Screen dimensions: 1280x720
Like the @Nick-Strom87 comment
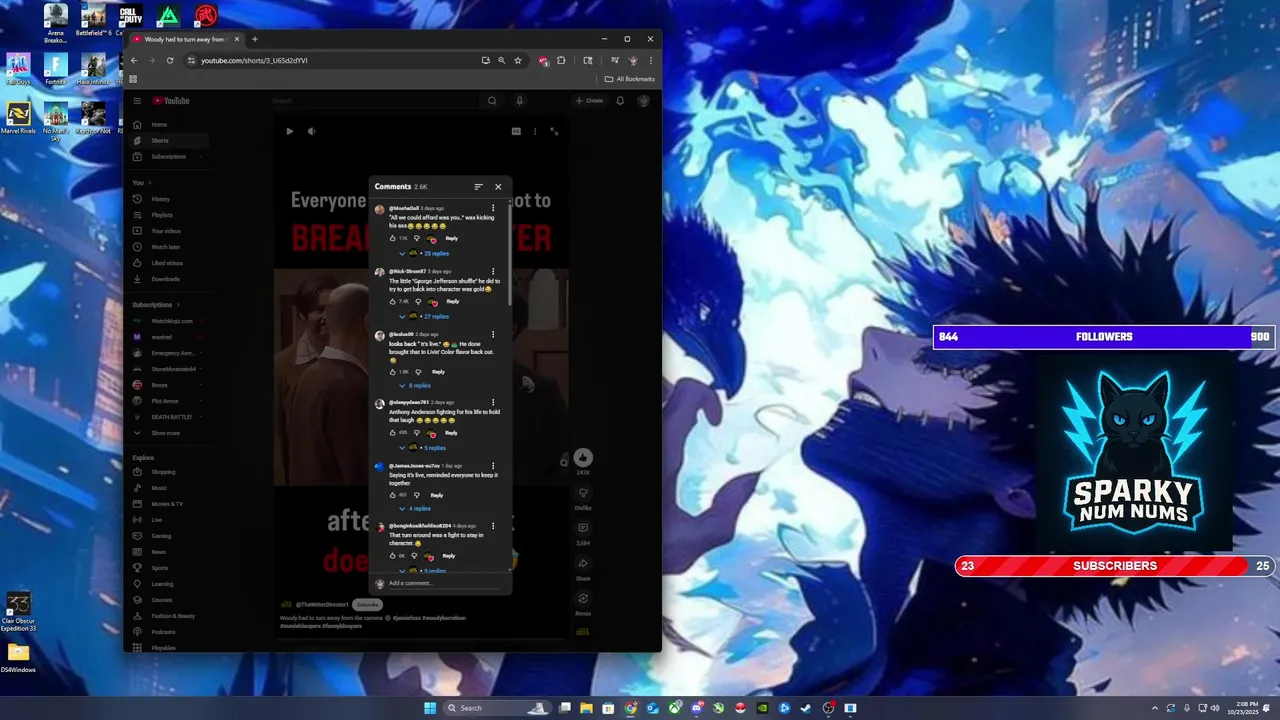[393, 302]
